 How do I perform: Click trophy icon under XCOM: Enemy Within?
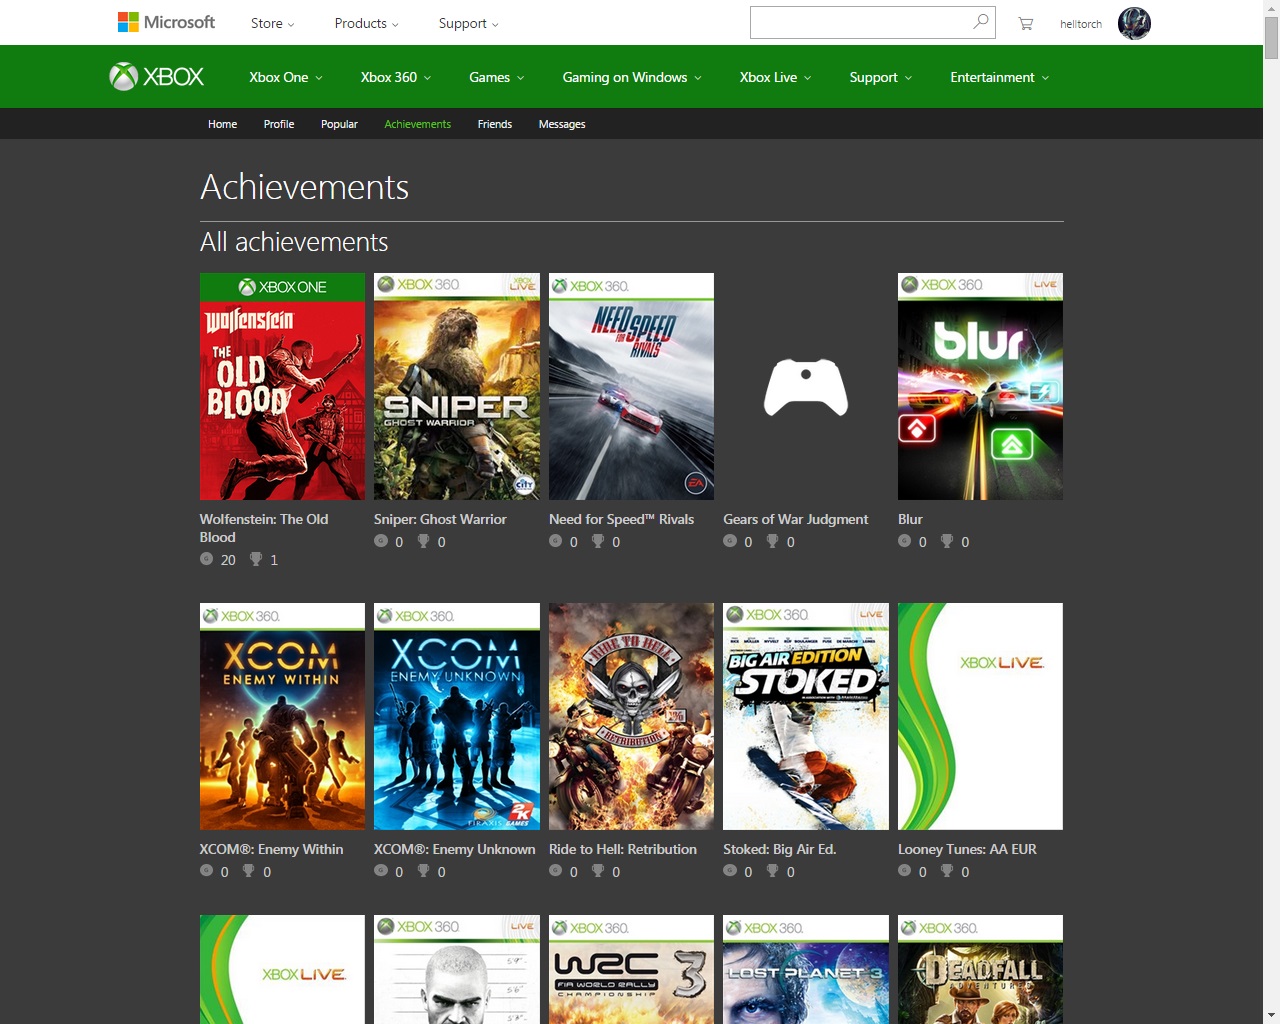[249, 871]
